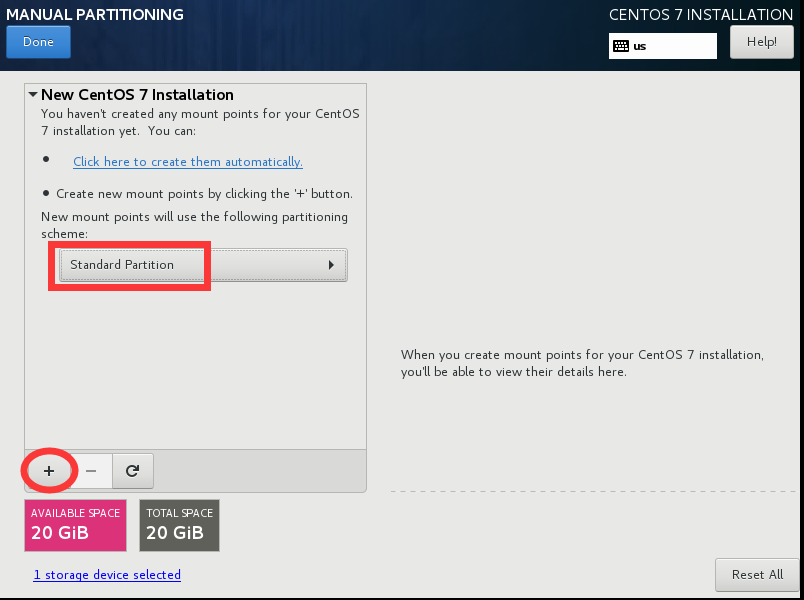Viewport: 804px width, 600px height.
Task: Click the 'Create new mount points by clicking' text
Action: [x=205, y=194]
